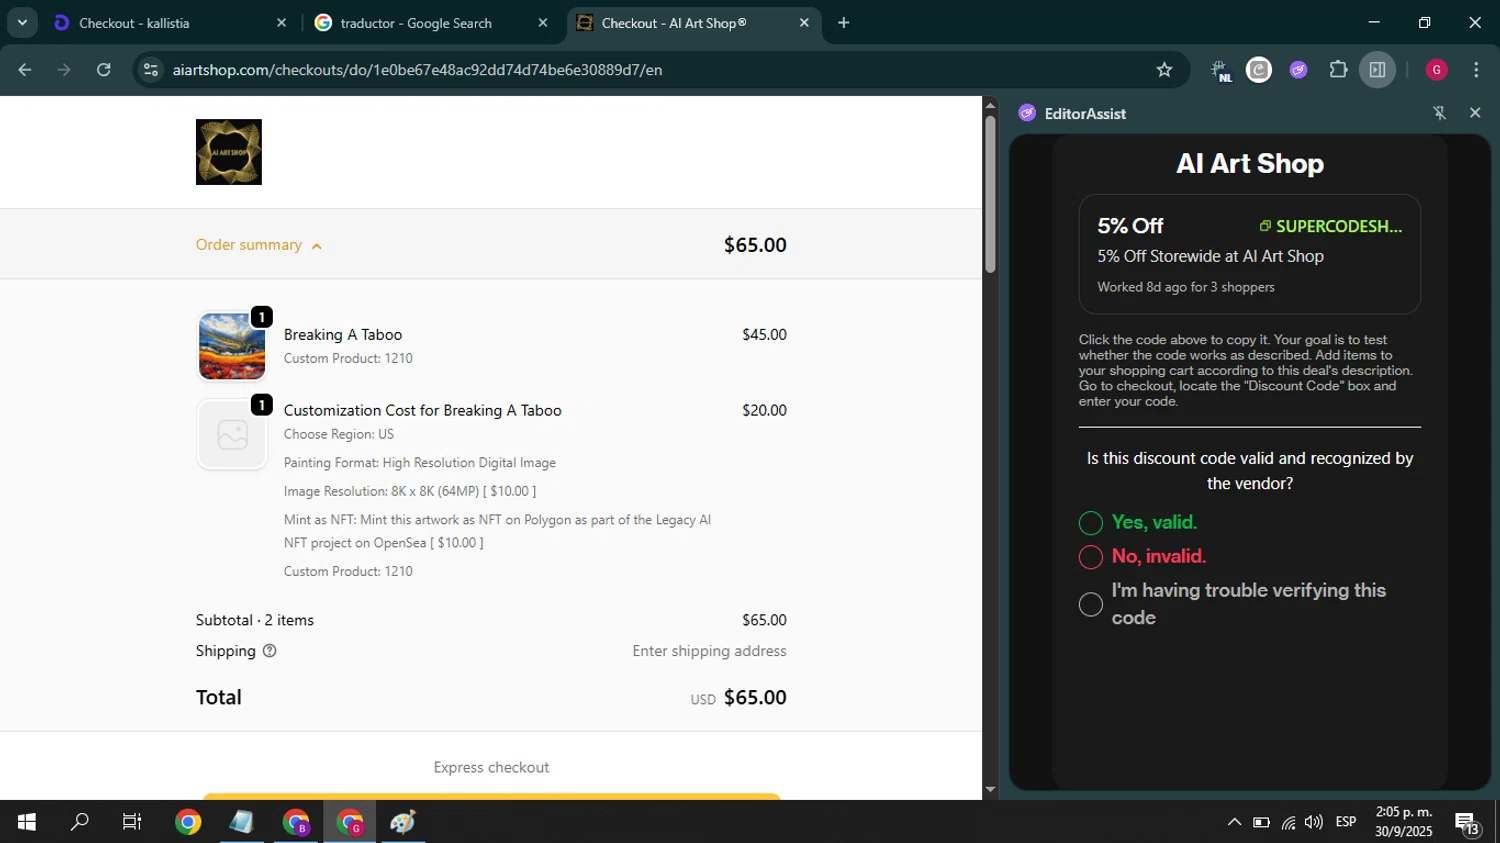Click the battery tray icon
This screenshot has height=843, width=1500.
point(1261,822)
